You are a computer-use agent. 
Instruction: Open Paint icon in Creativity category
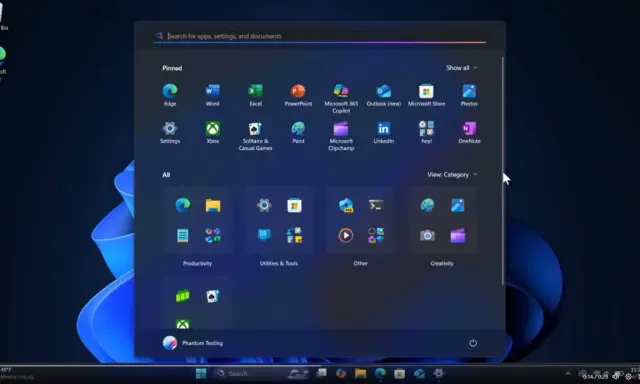click(x=427, y=205)
